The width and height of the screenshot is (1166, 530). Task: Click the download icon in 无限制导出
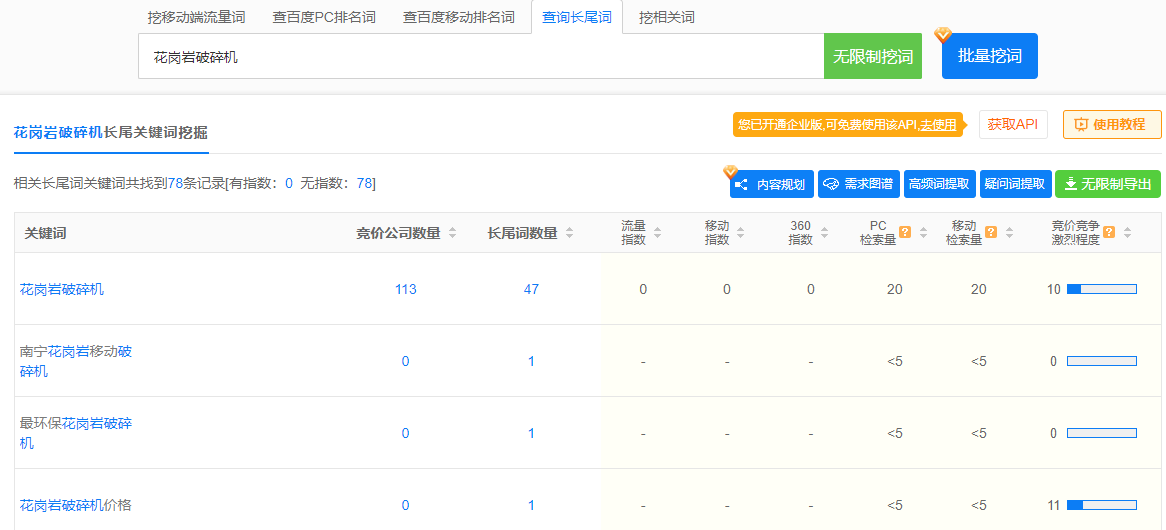pos(1071,184)
